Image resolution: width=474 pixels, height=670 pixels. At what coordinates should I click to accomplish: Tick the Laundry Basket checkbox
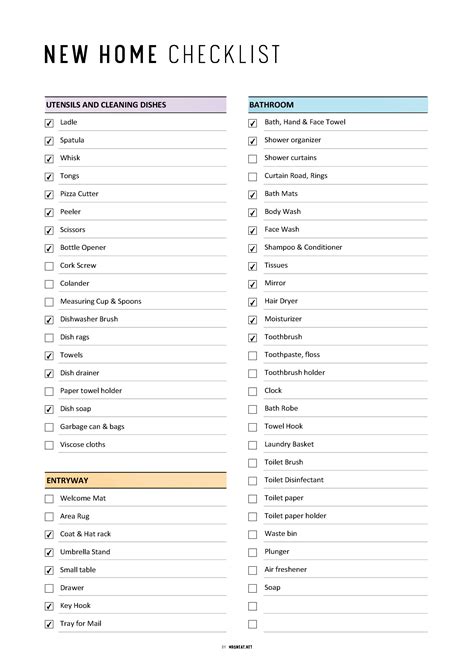(x=253, y=445)
